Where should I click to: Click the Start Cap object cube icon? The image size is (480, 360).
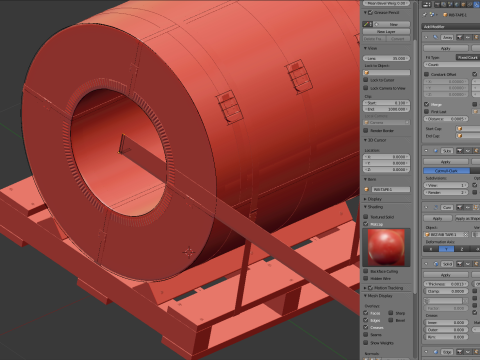pos(460,128)
